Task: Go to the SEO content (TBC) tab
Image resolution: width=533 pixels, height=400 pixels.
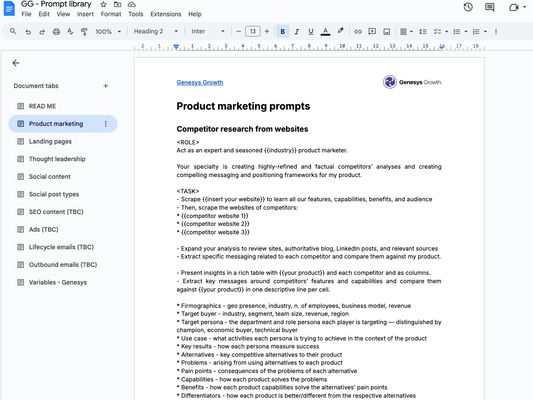Action: click(x=63, y=212)
